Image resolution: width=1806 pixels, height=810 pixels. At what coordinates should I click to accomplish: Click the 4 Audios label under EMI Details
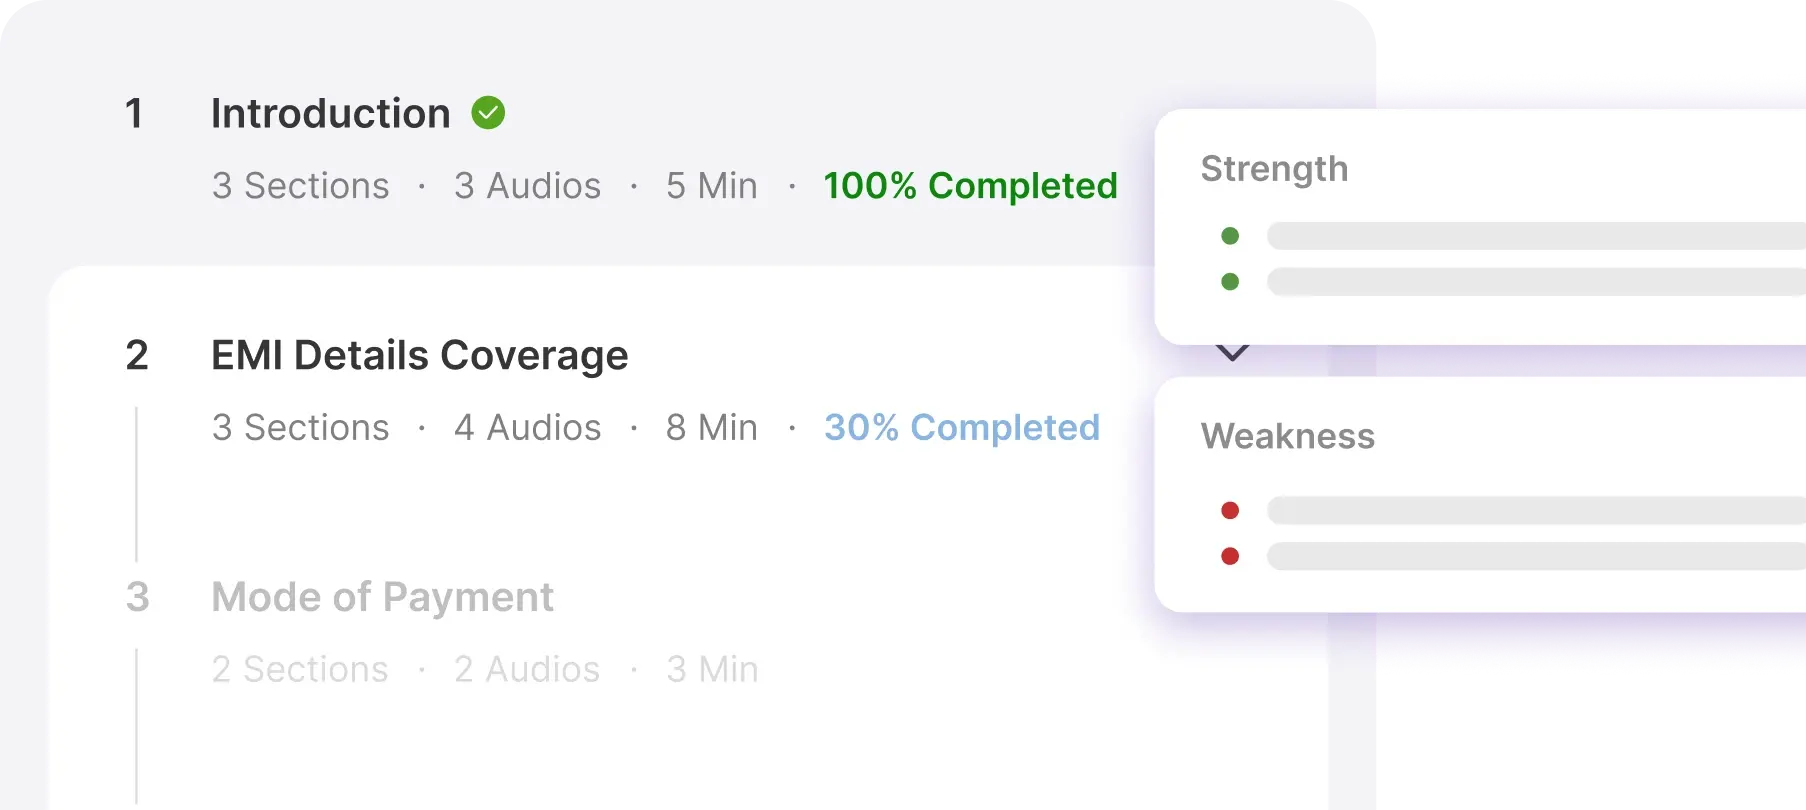[x=528, y=428]
